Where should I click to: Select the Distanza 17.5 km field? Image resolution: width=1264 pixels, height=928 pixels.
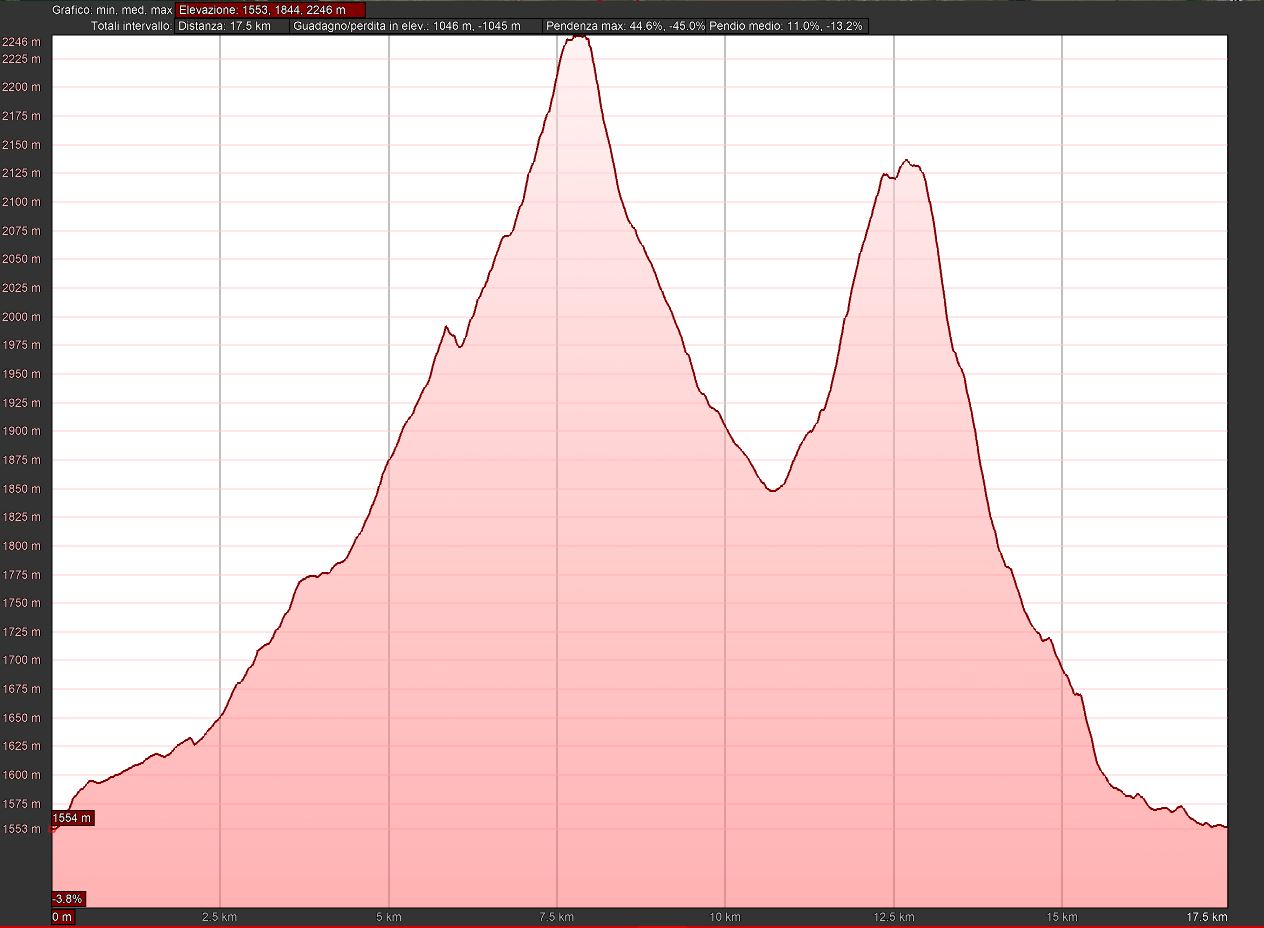click(x=231, y=26)
